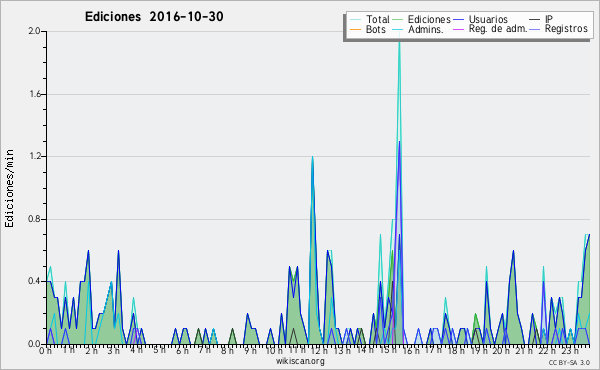Image resolution: width=600 pixels, height=370 pixels.
Task: Click the '3 h' x-axis label
Action: [114, 350]
